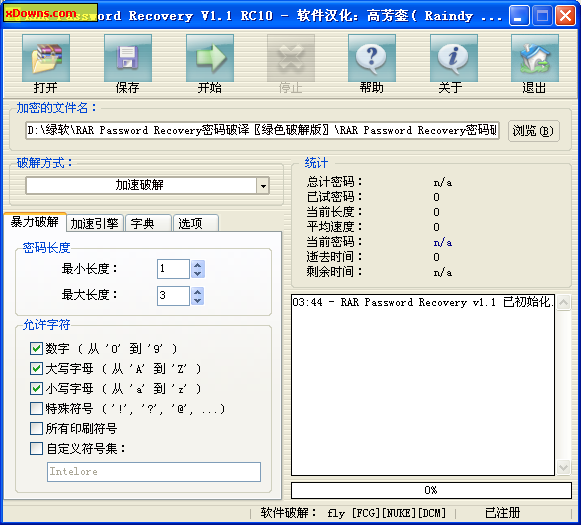Close the RAR Password Recovery window
This screenshot has height=525, width=581.
point(565,16)
